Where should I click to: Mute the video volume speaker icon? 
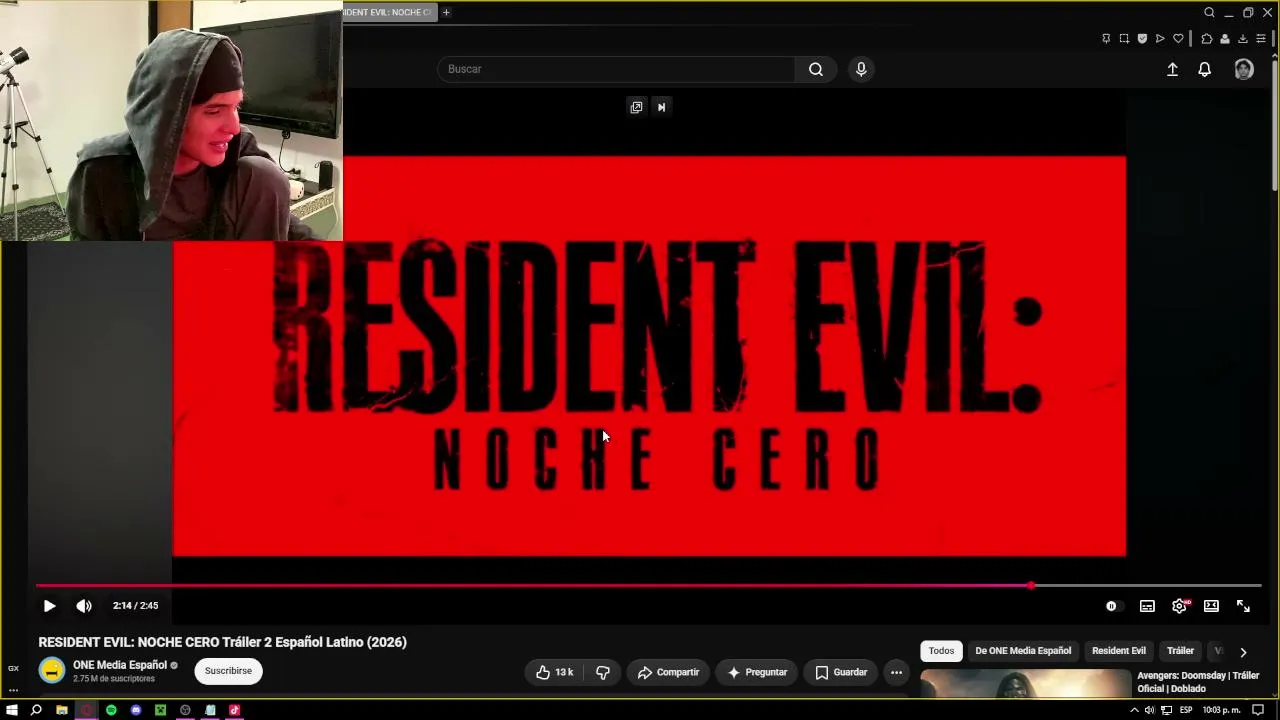[x=84, y=605]
